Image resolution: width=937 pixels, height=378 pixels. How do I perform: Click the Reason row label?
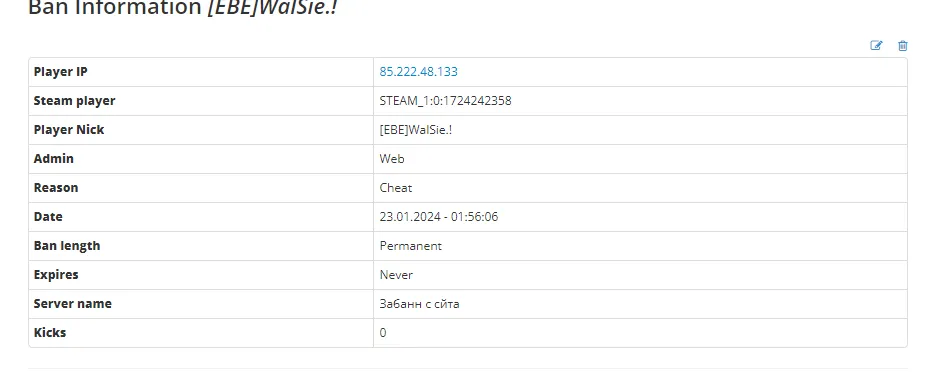[x=56, y=188]
